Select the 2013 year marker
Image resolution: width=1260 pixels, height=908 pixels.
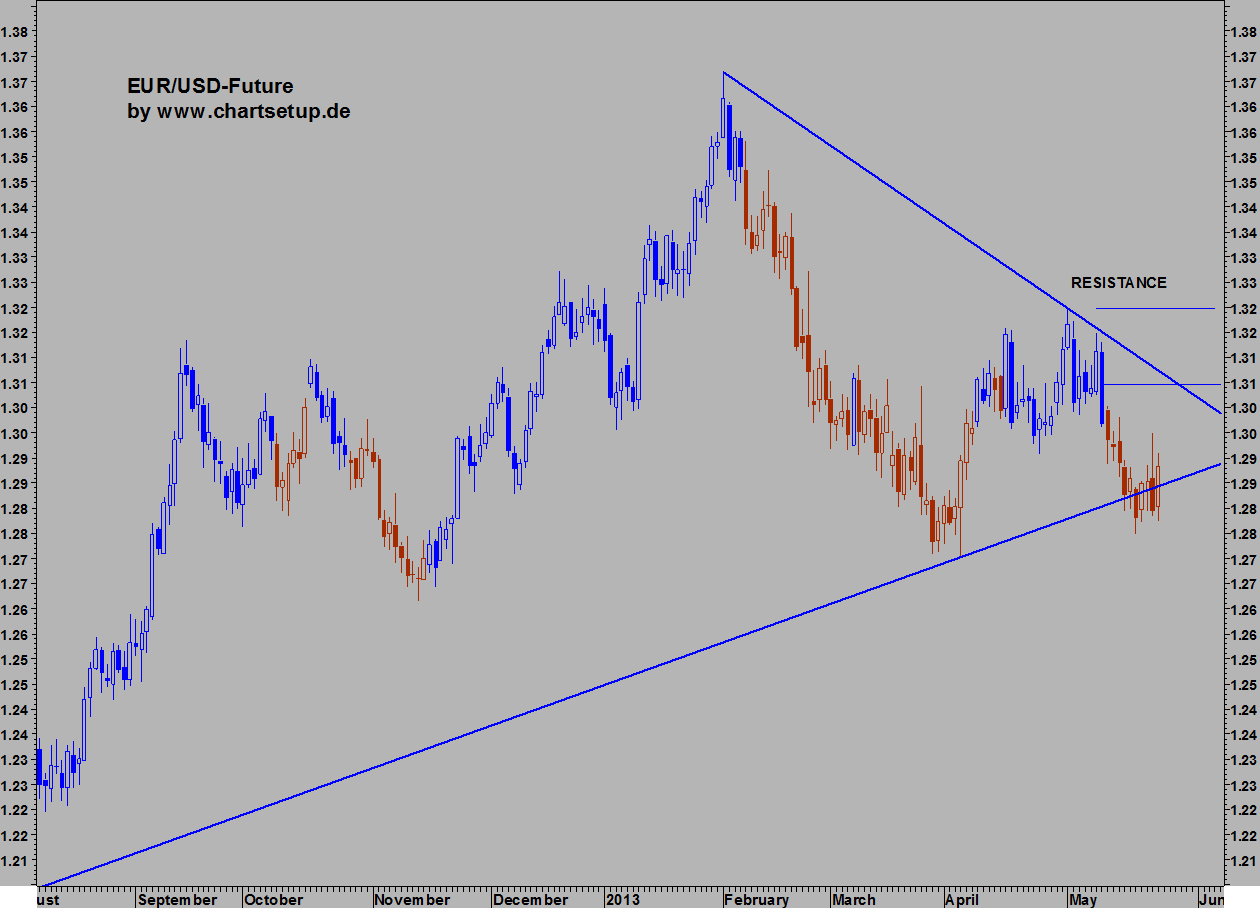coord(624,899)
